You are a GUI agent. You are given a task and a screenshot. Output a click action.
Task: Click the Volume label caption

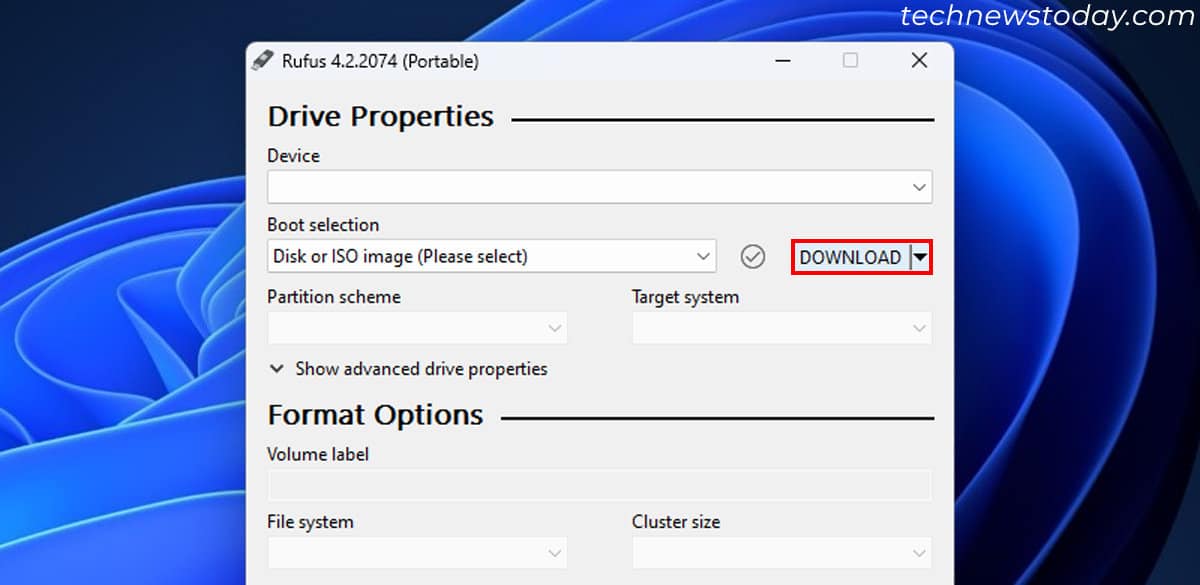[x=318, y=454]
